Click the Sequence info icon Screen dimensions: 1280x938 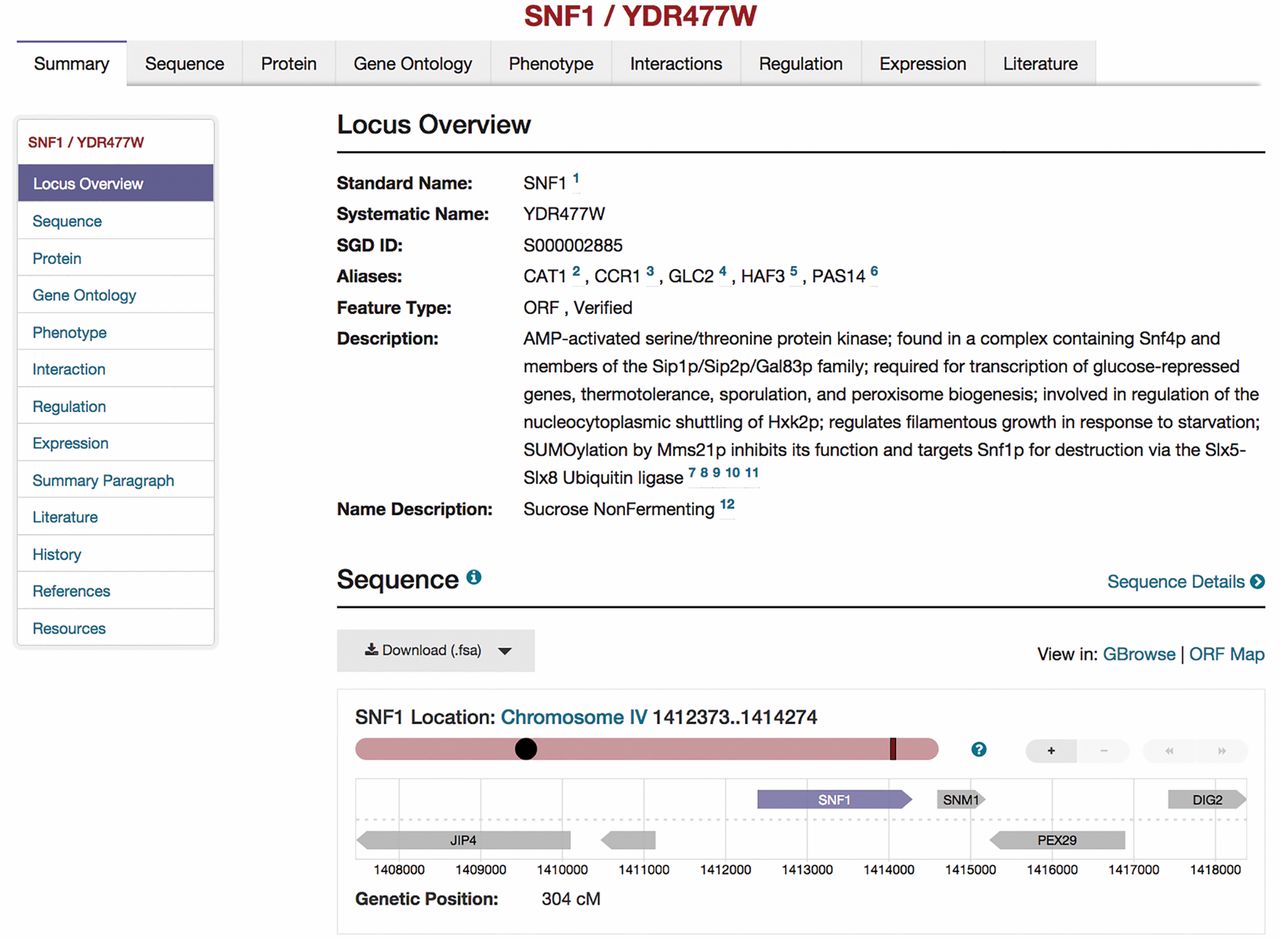(474, 577)
